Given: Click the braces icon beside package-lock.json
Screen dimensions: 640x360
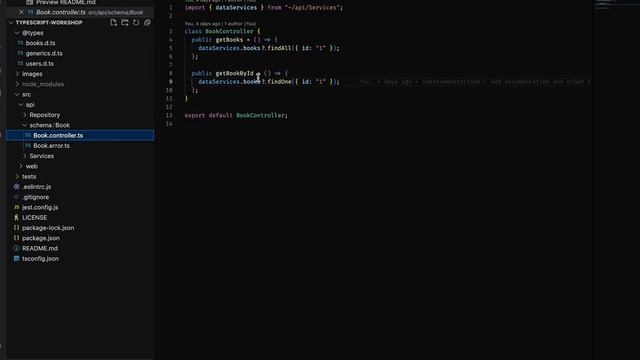Looking at the screenshot, I should click(x=16, y=227).
